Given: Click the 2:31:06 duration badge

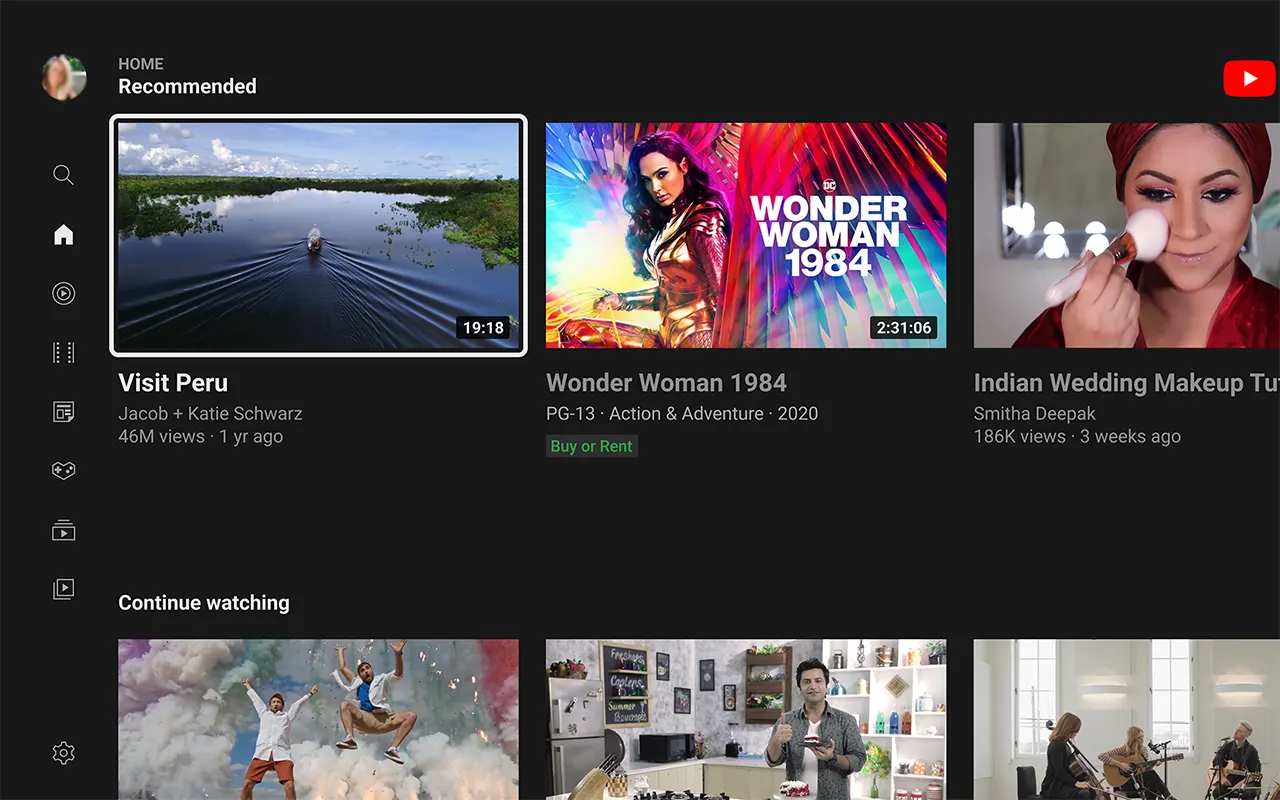Looking at the screenshot, I should (904, 327).
